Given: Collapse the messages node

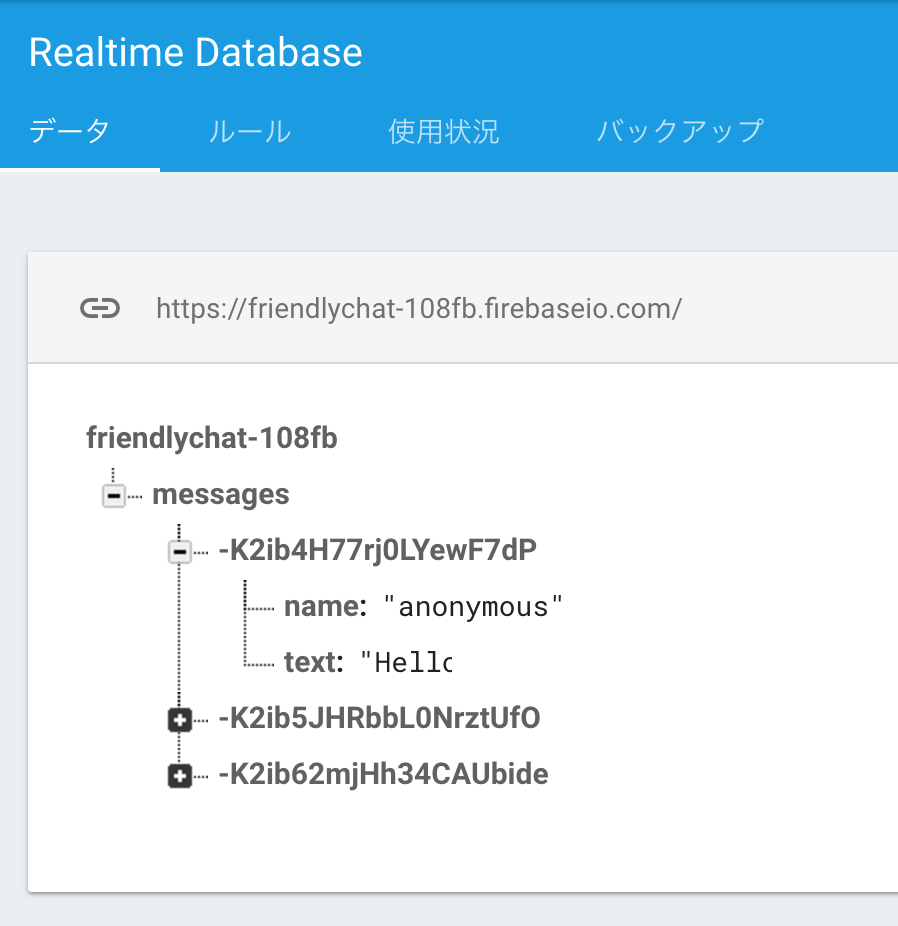Looking at the screenshot, I should pyautogui.click(x=114, y=495).
